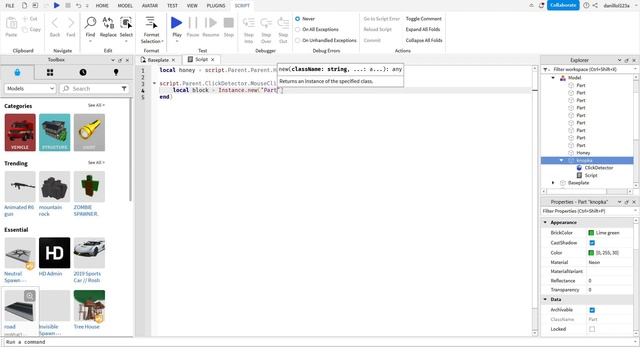
Task: Collapse the Appearance properties section
Action: [545, 222]
